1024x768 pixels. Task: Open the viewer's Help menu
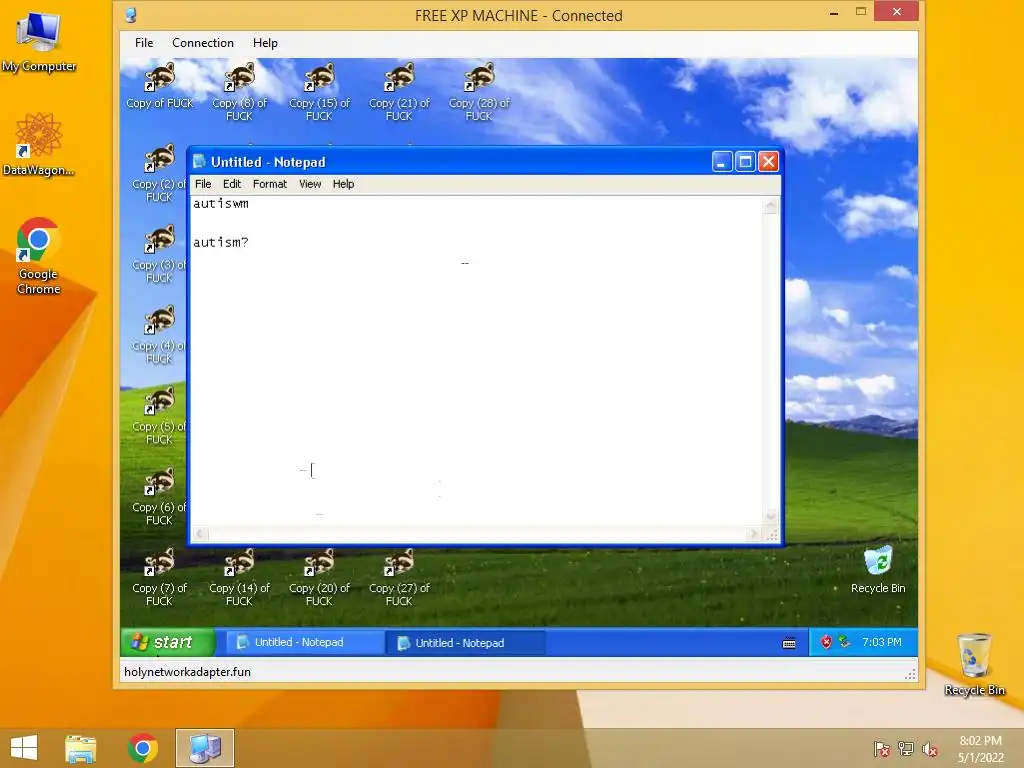pyautogui.click(x=265, y=43)
